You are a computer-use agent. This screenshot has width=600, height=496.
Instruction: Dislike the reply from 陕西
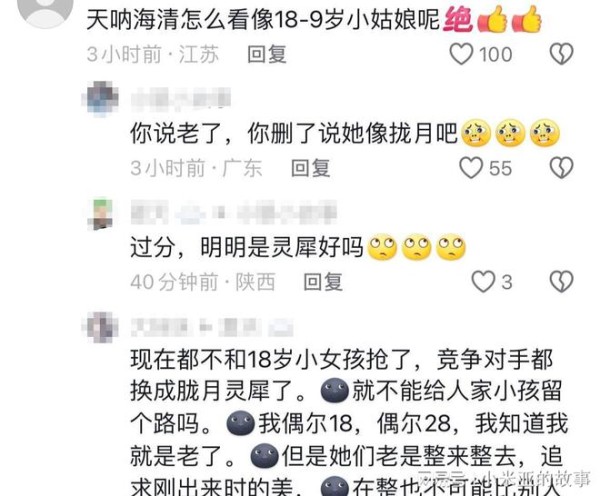(x=561, y=282)
